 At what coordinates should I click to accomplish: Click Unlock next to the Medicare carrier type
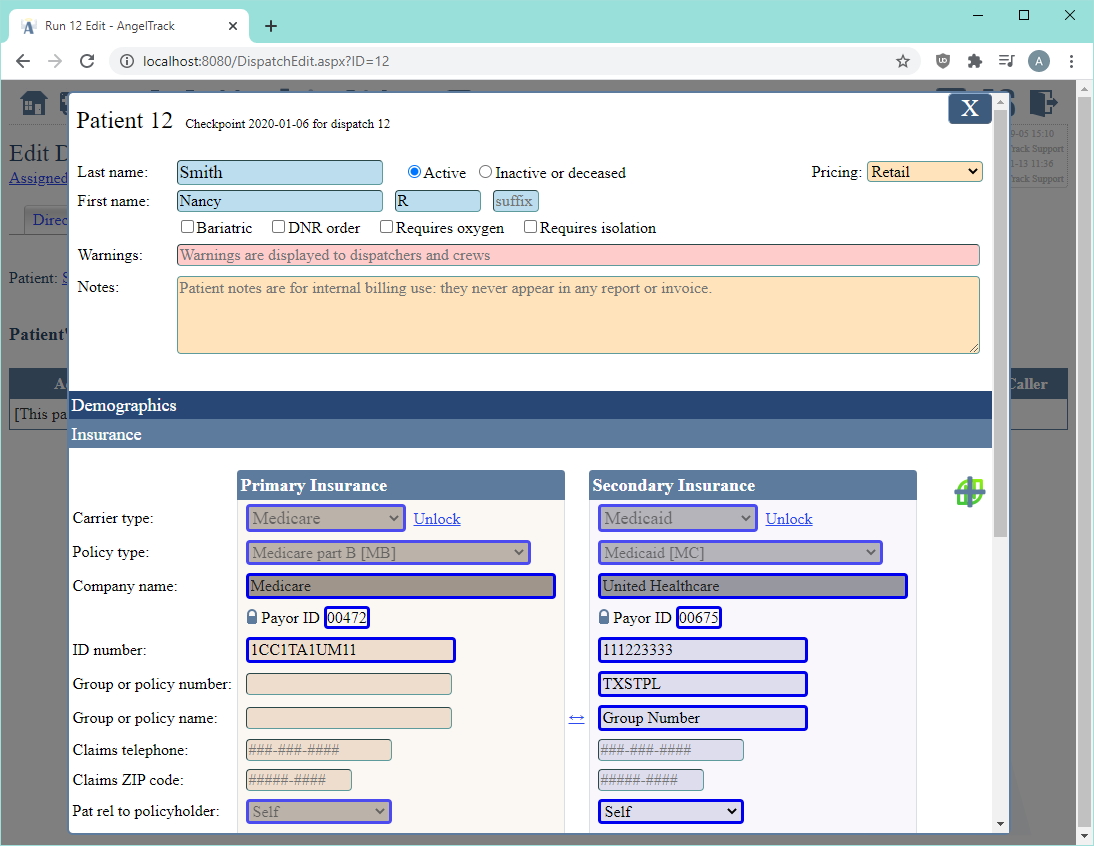[x=436, y=518]
